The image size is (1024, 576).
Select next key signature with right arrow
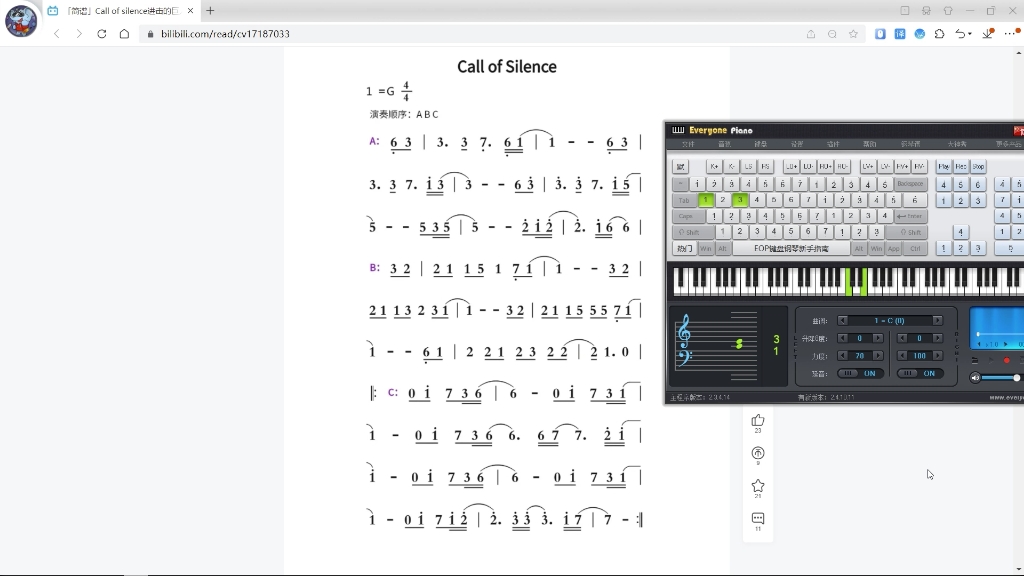click(x=937, y=321)
